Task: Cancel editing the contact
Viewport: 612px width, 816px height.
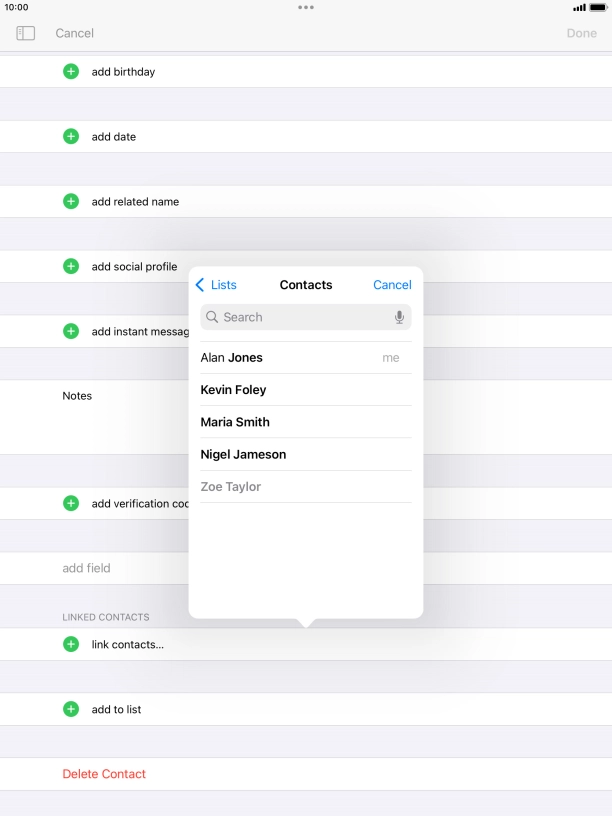Action: [x=74, y=33]
